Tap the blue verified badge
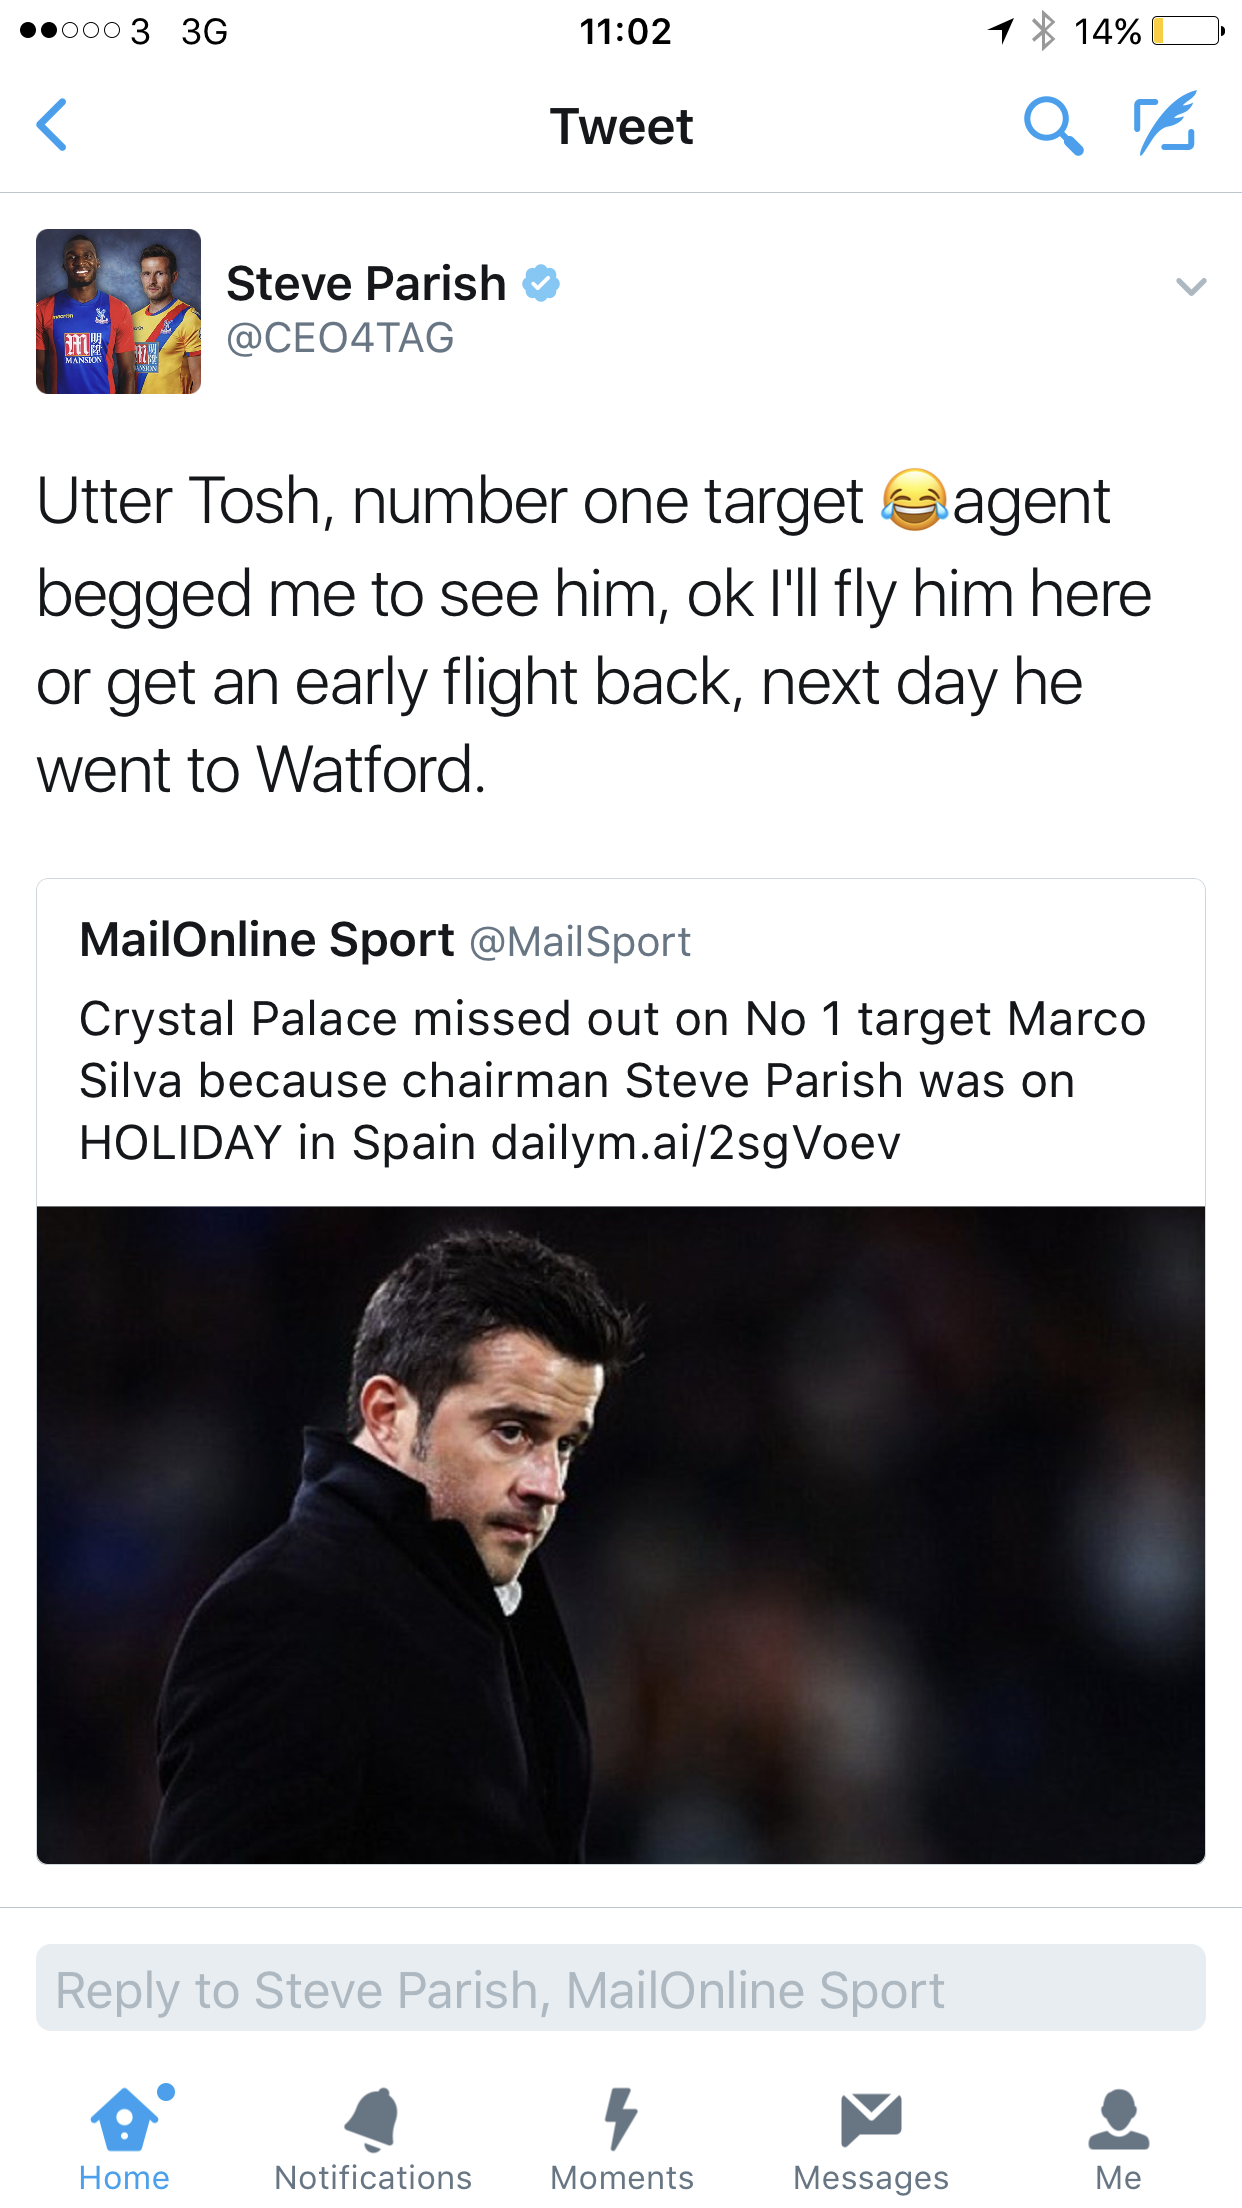This screenshot has width=1242, height=2208. [541, 284]
